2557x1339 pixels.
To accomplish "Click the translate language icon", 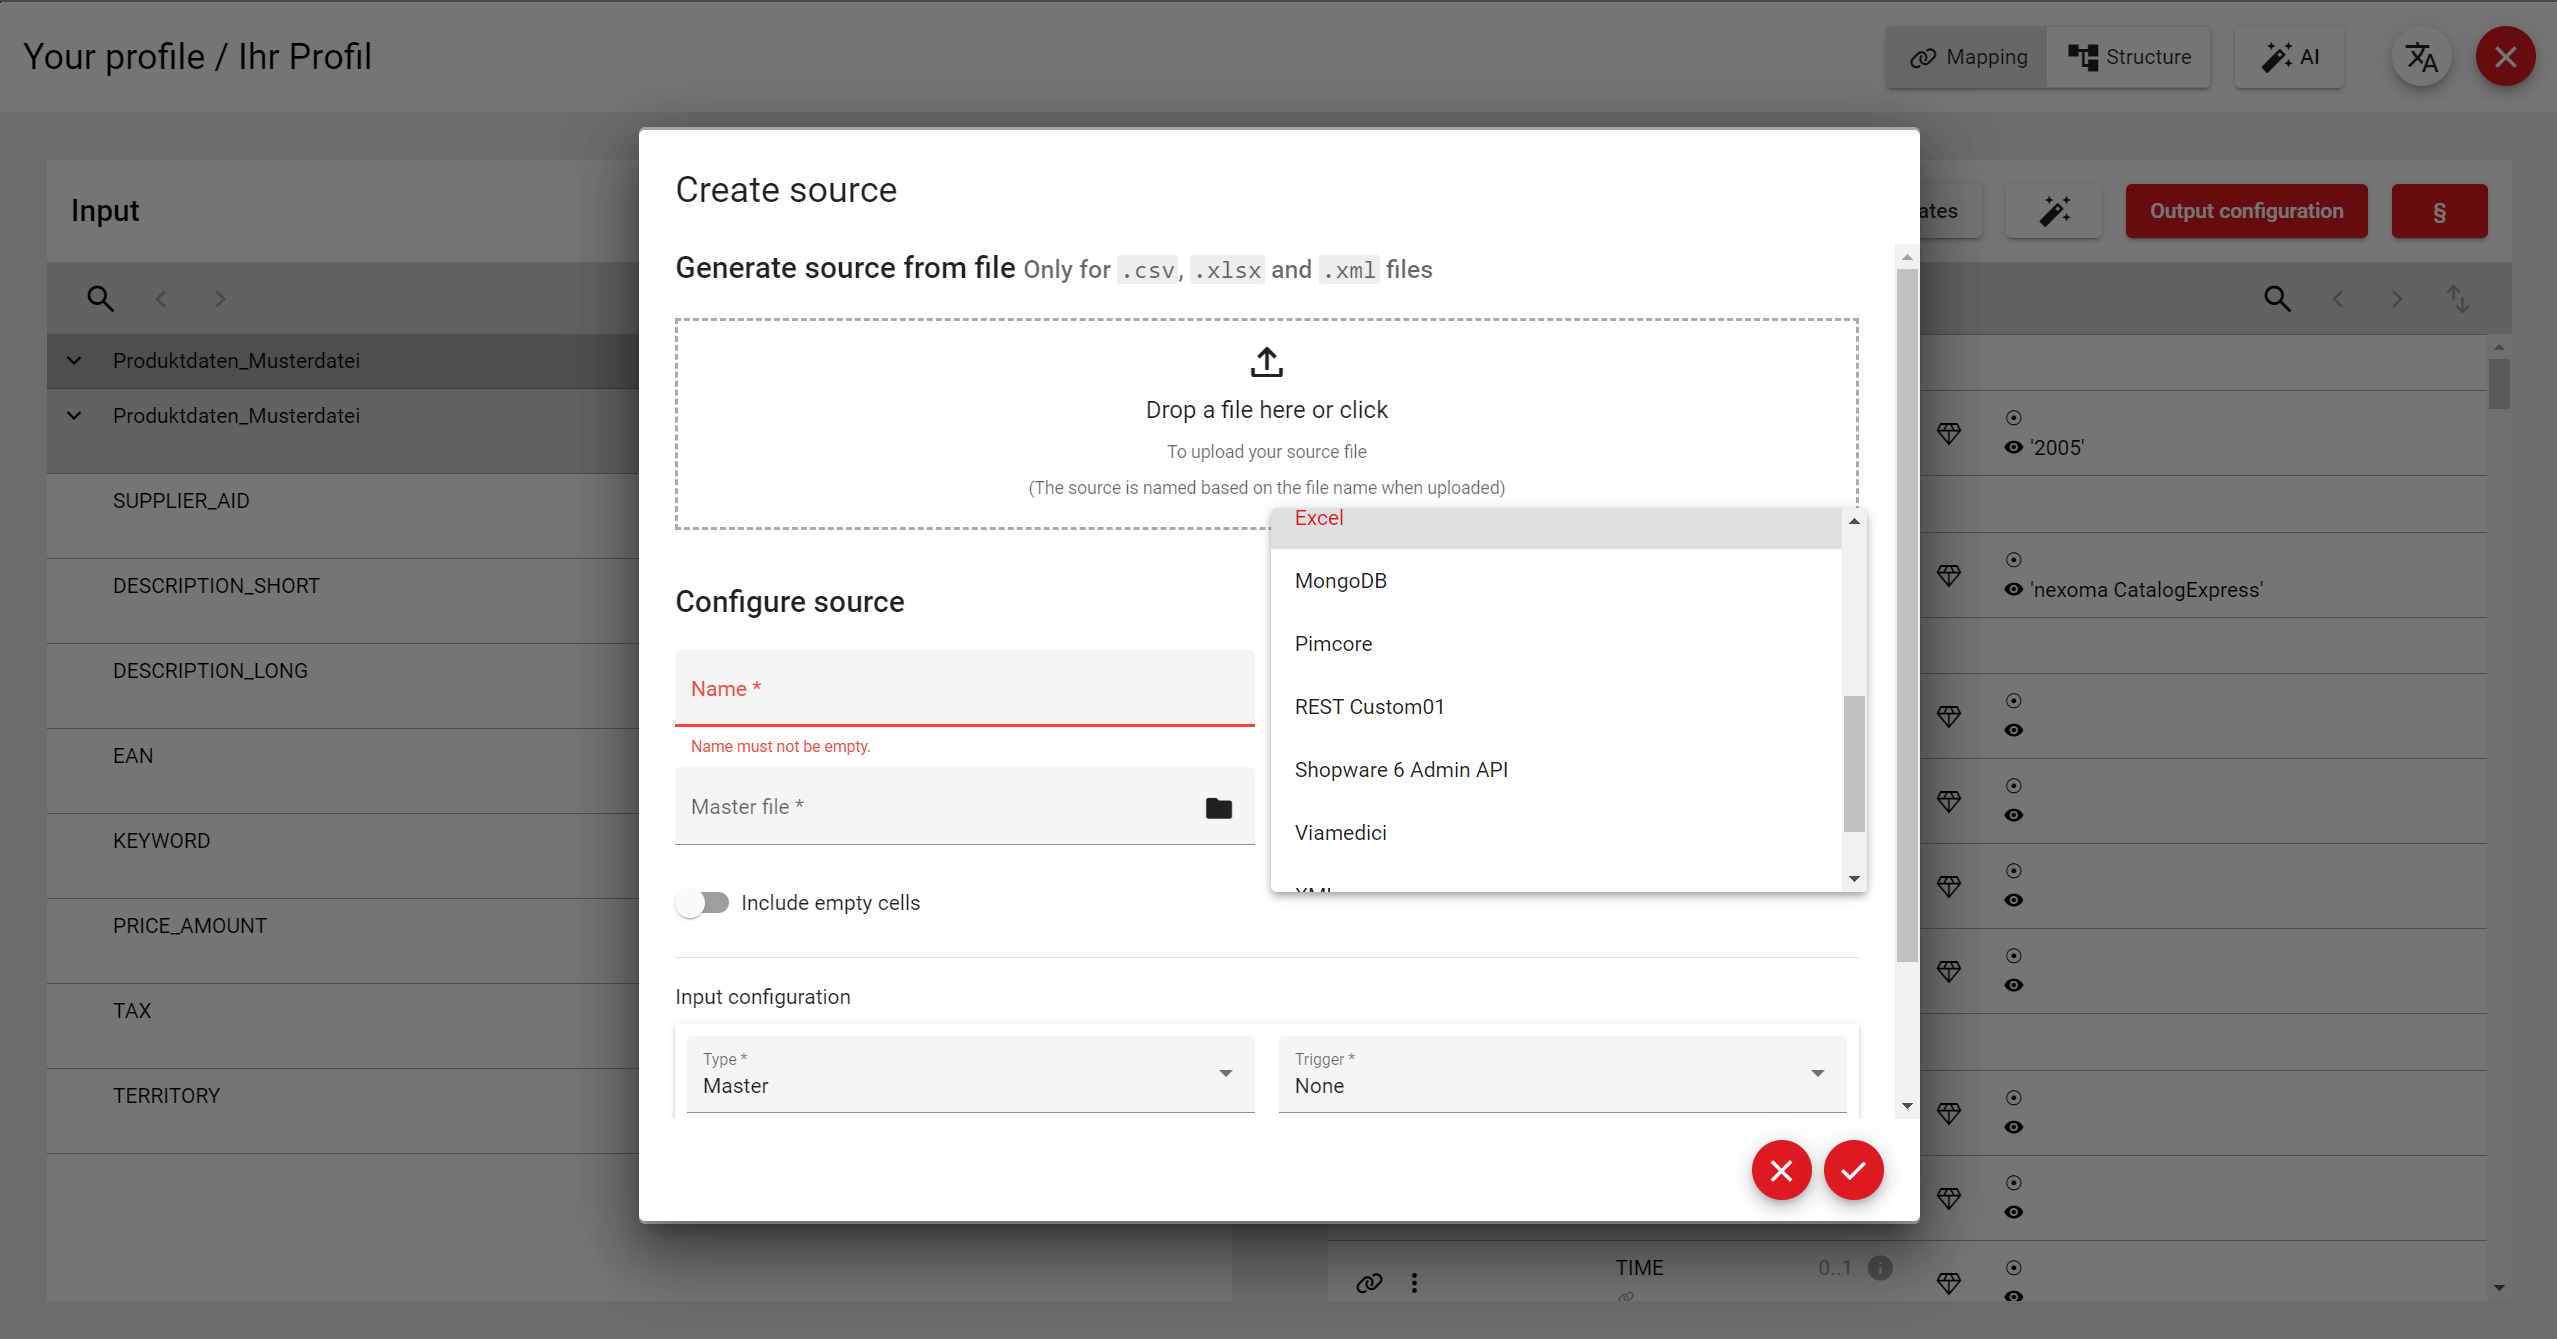I will pos(2421,57).
